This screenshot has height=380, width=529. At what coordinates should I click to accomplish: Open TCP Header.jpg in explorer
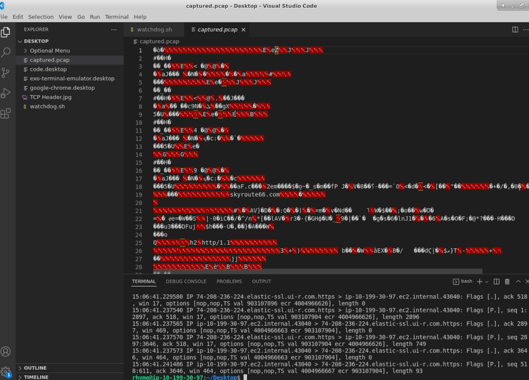70,97
